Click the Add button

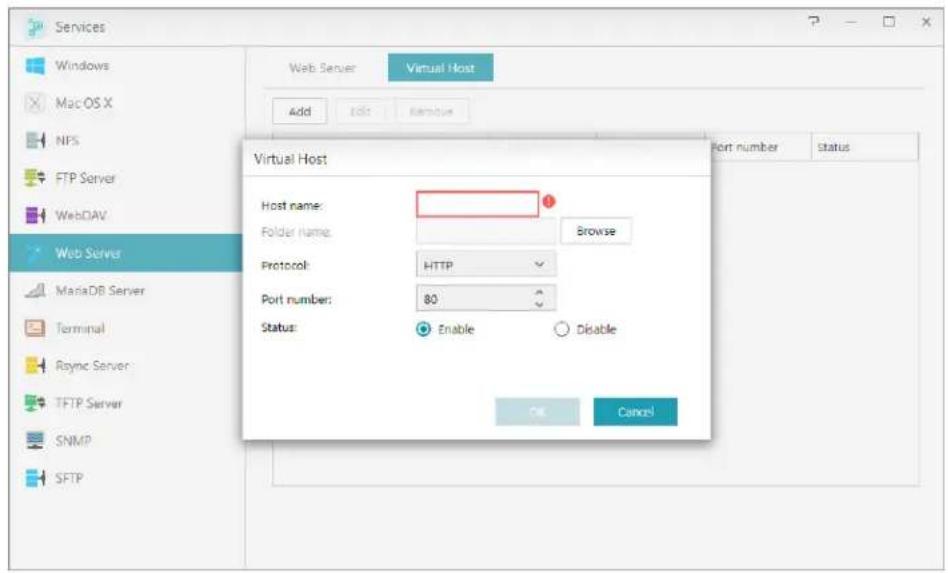tap(300, 111)
